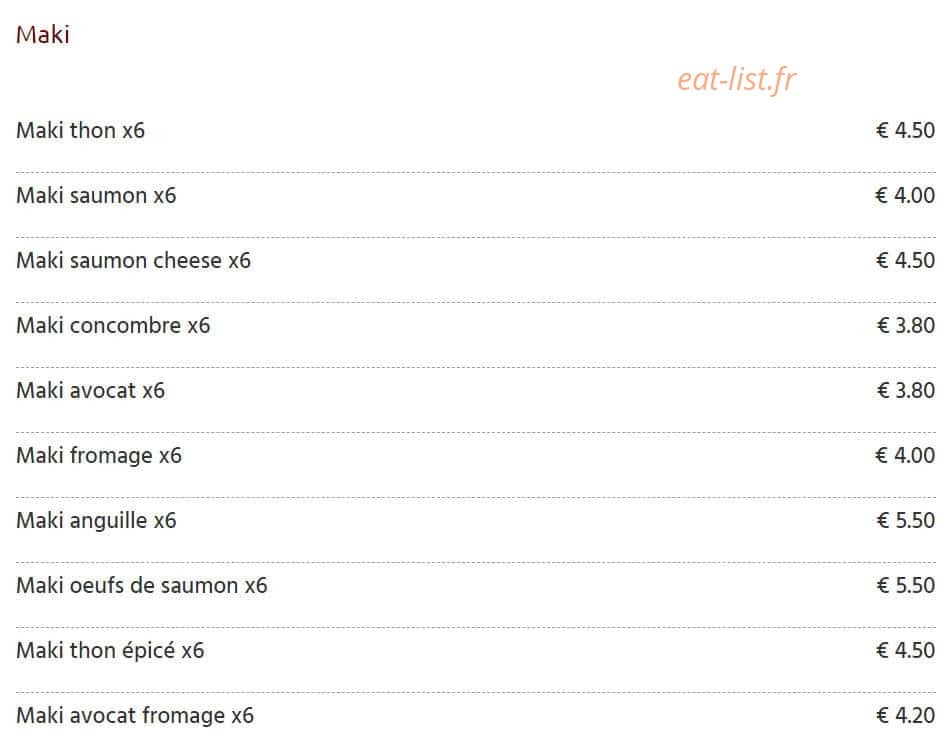Select the Maki concombre x6 item
950x753 pixels.
[x=113, y=325]
